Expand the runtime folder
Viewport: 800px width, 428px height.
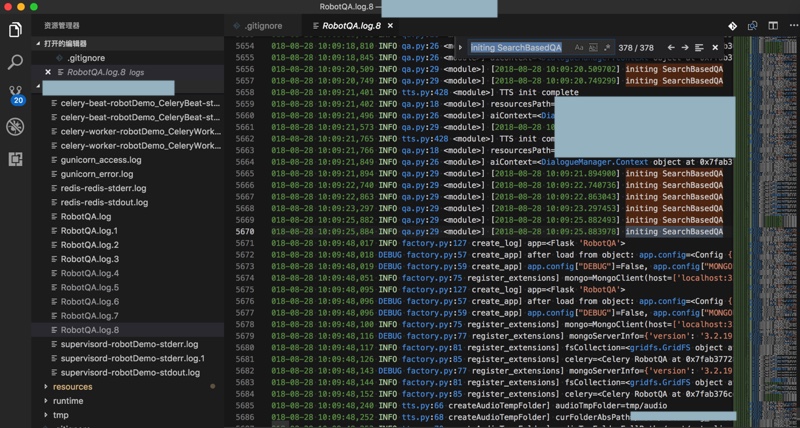point(46,401)
